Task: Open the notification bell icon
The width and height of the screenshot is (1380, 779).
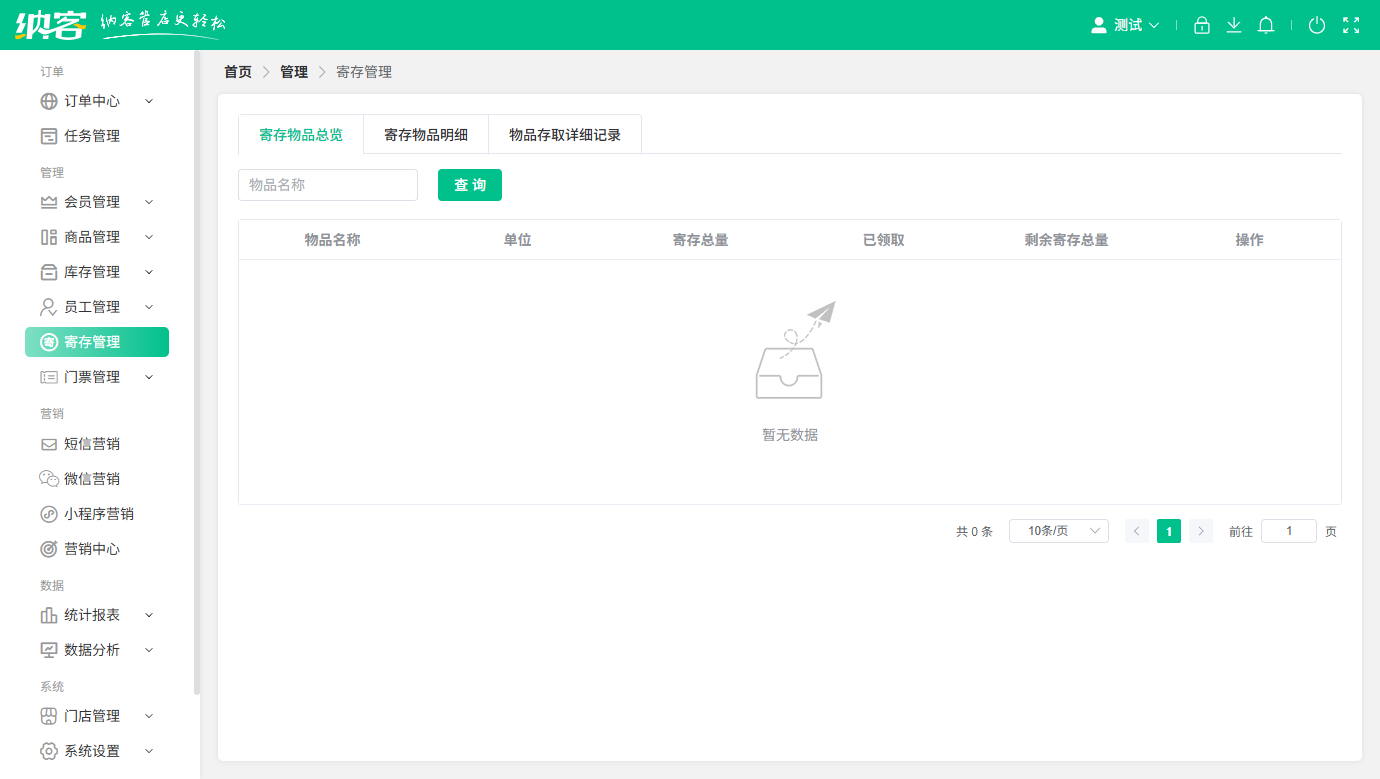Action: click(1265, 24)
